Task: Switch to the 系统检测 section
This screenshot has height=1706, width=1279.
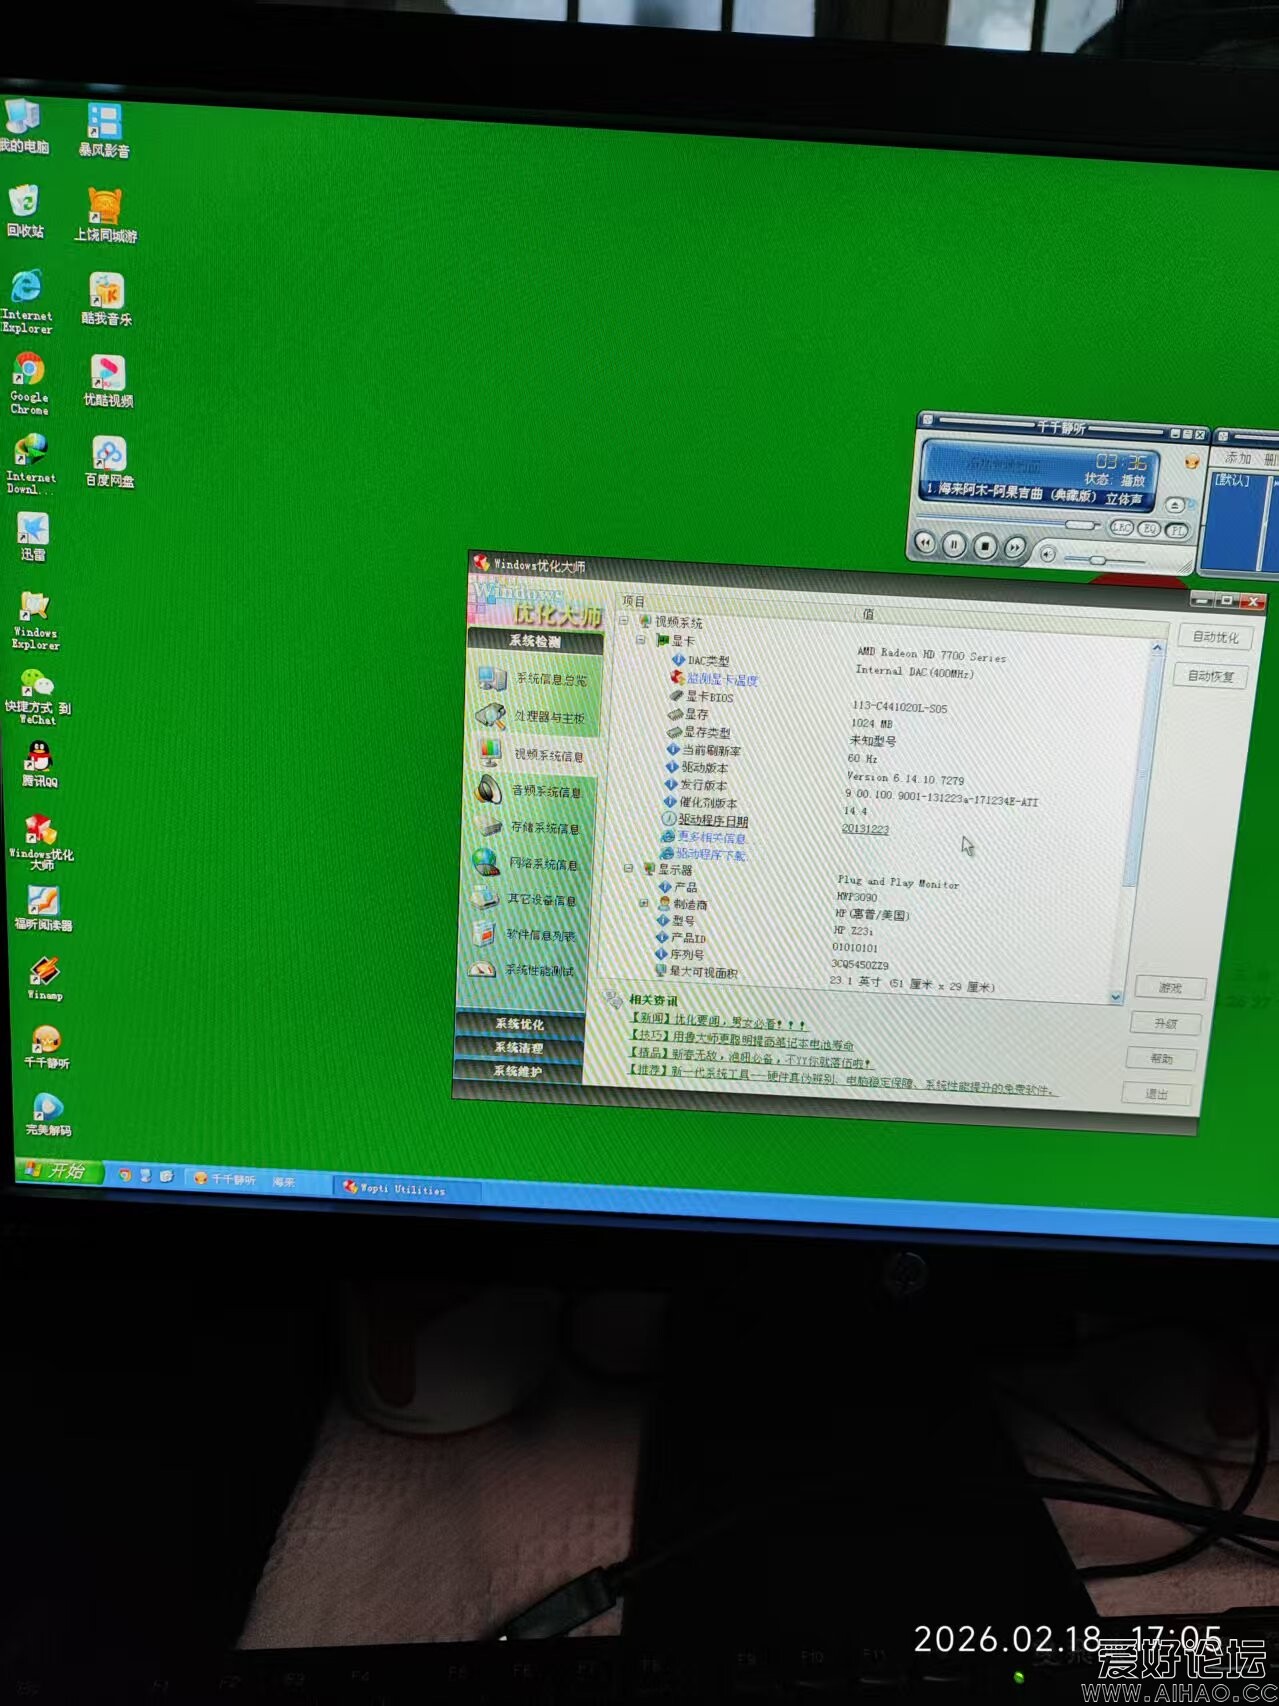Action: click(535, 641)
